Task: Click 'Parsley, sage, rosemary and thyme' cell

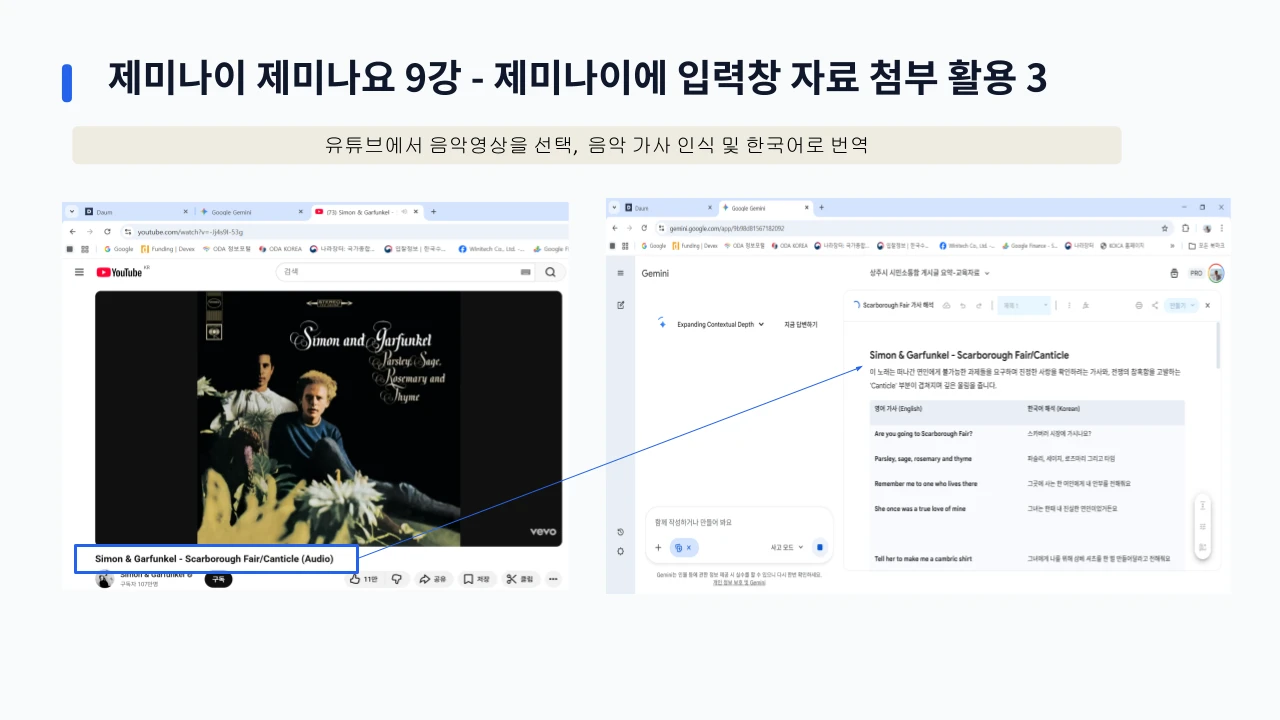Action: [923, 459]
